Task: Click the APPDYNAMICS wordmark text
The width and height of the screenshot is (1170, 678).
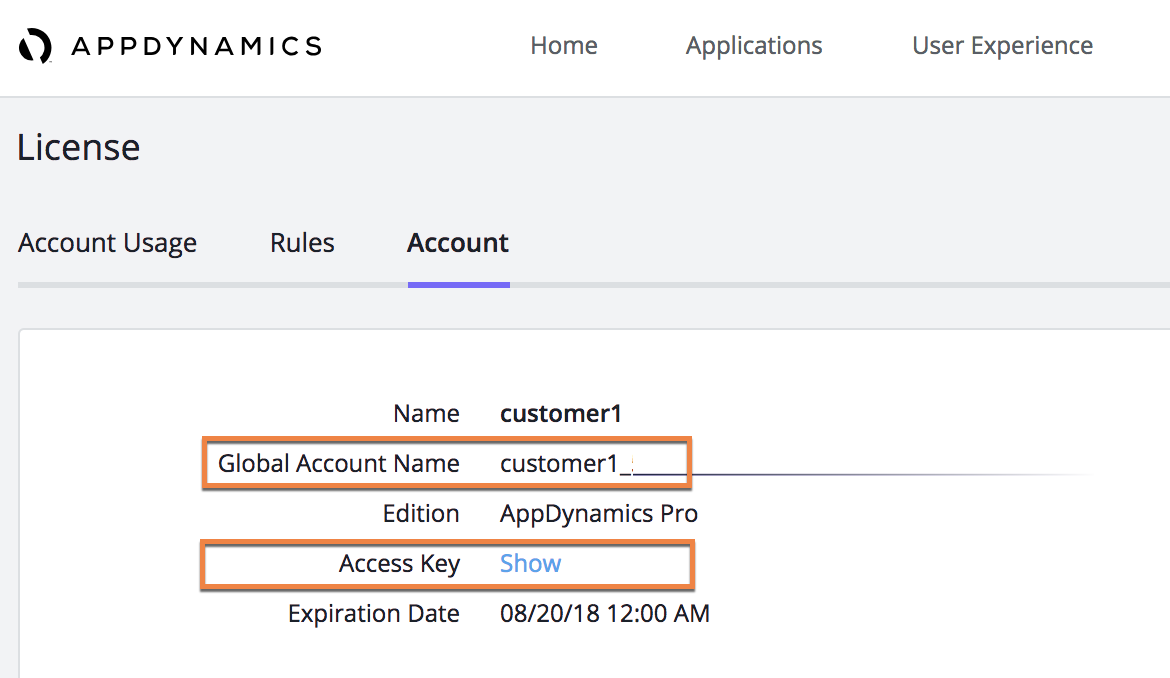Action: 197,46
